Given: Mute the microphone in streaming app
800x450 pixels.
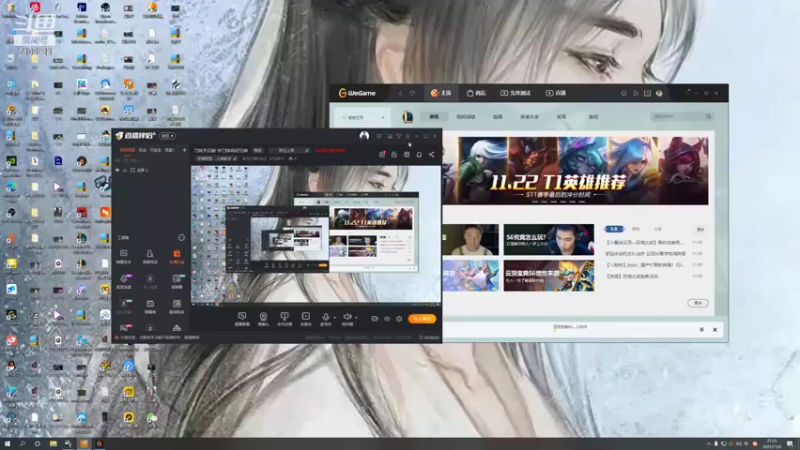Looking at the screenshot, I should coord(326,319).
